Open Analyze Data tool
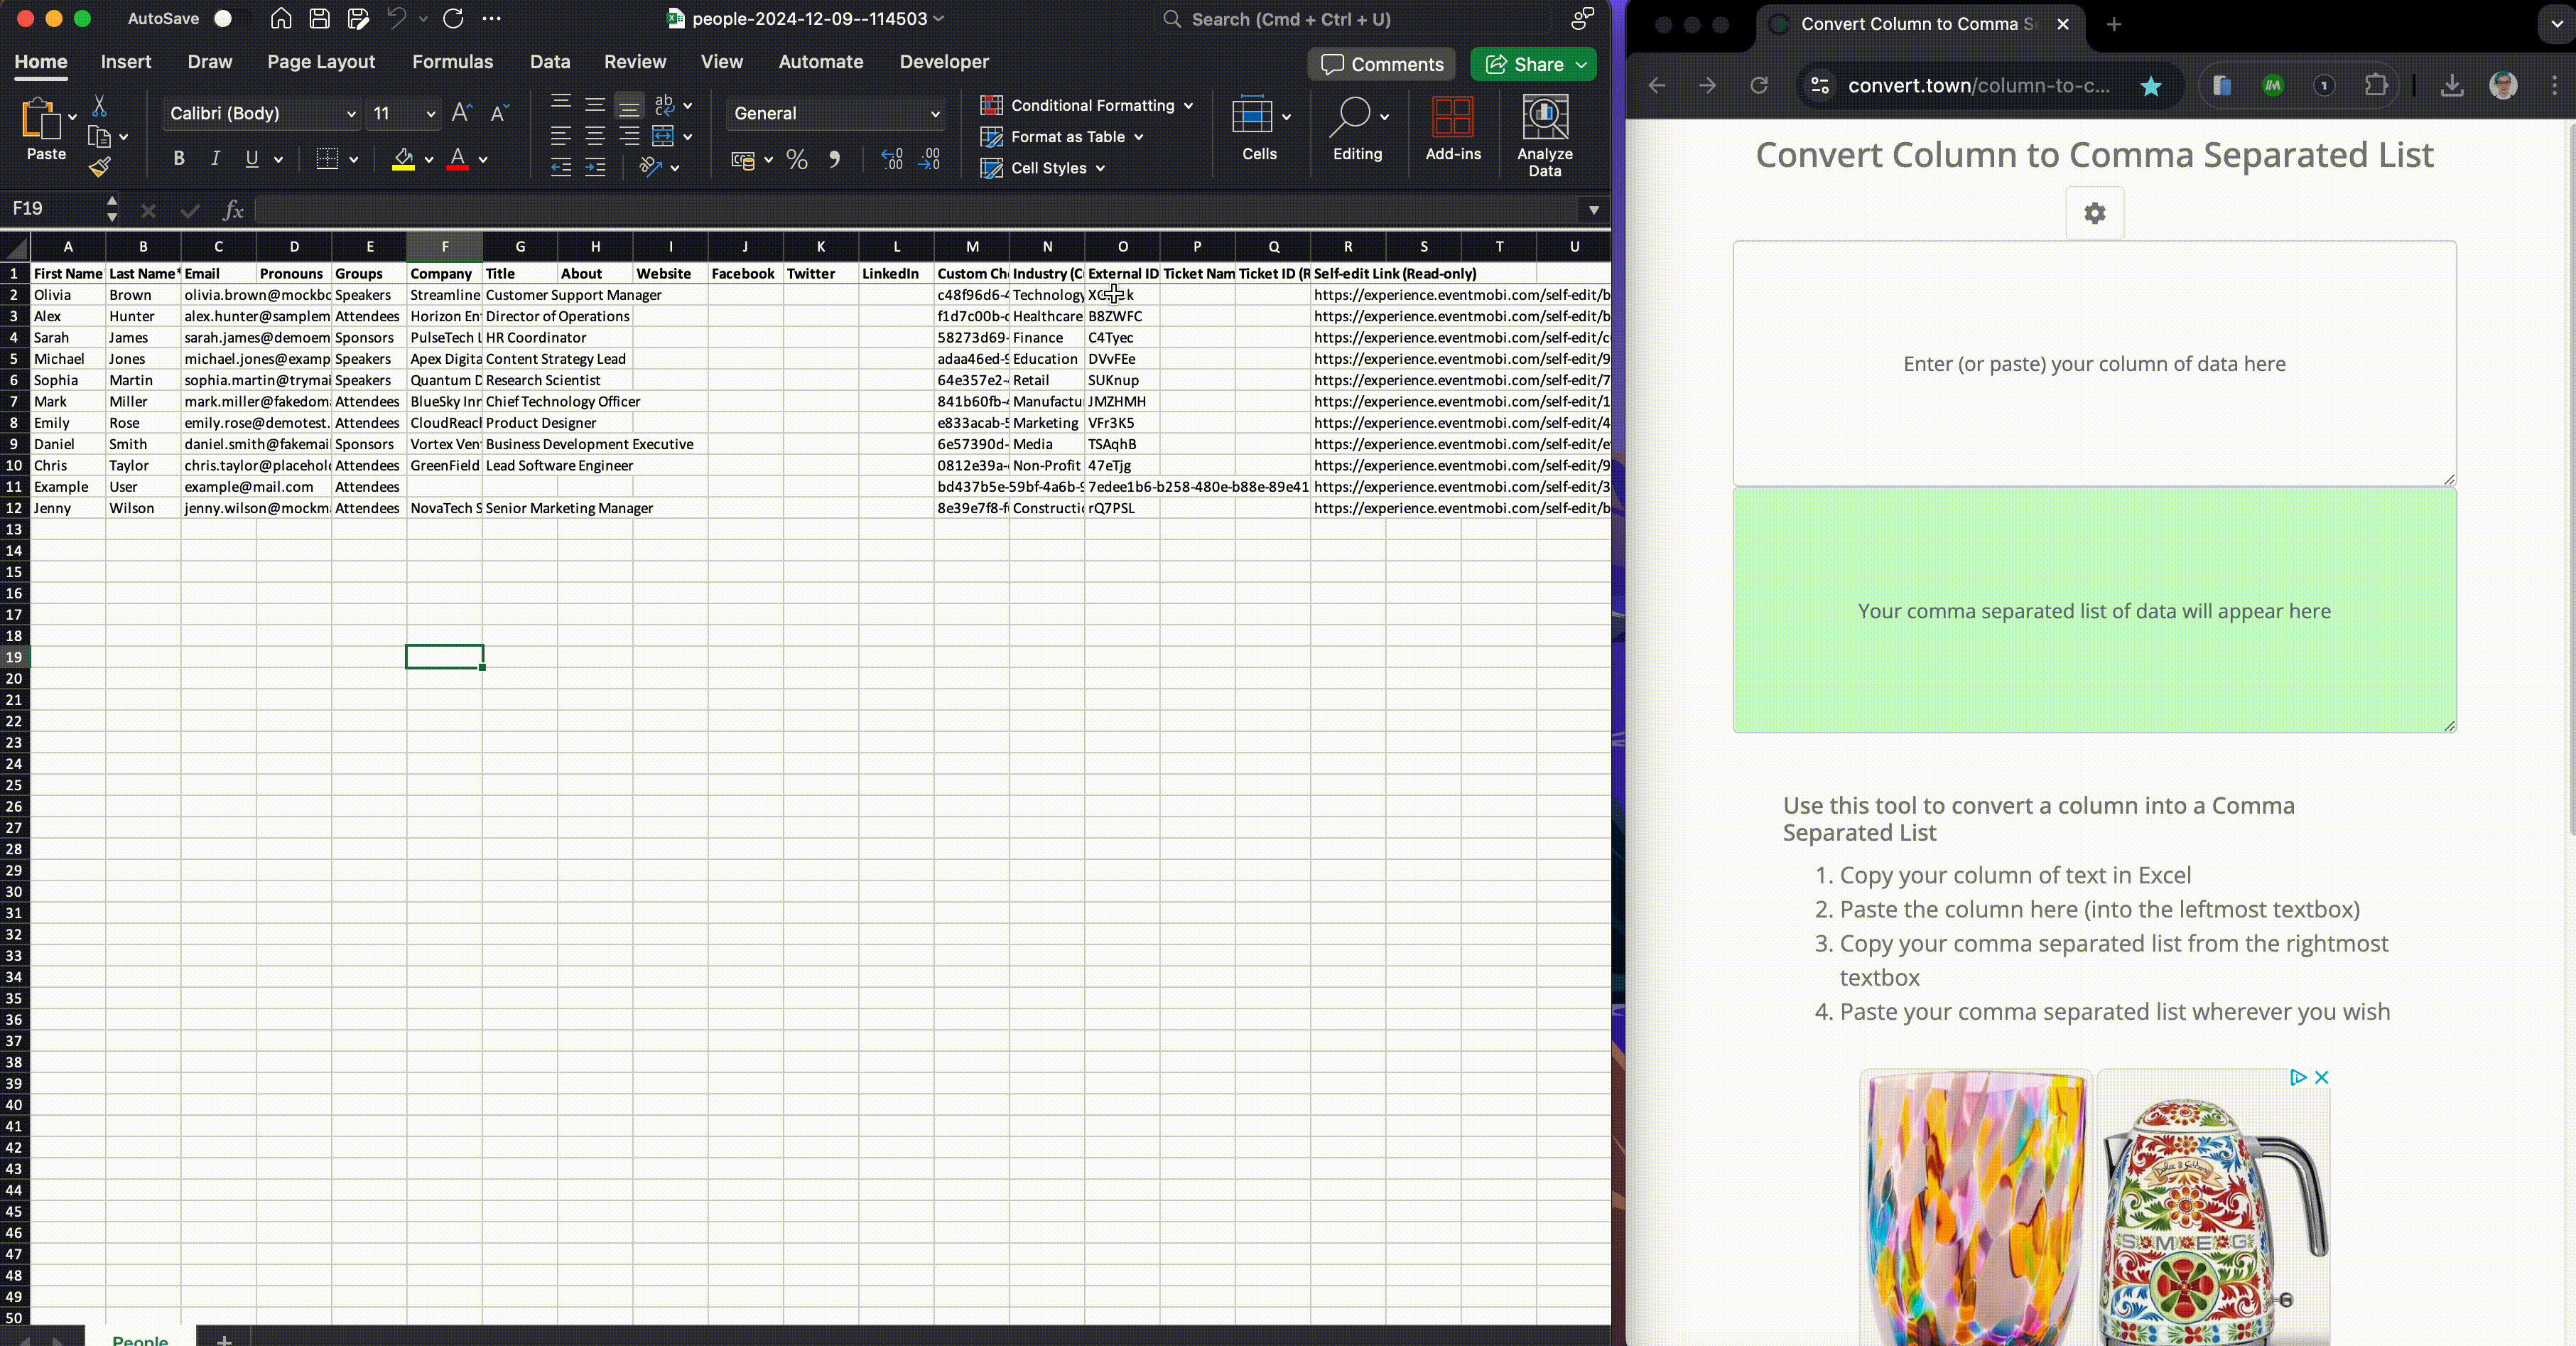The width and height of the screenshot is (2576, 1346). coord(1544,135)
